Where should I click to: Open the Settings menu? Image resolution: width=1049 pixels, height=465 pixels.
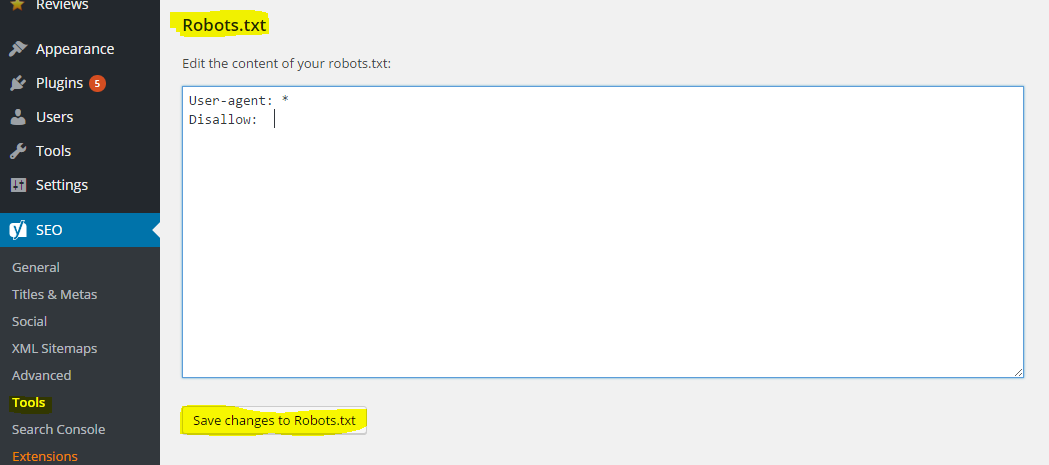click(62, 185)
